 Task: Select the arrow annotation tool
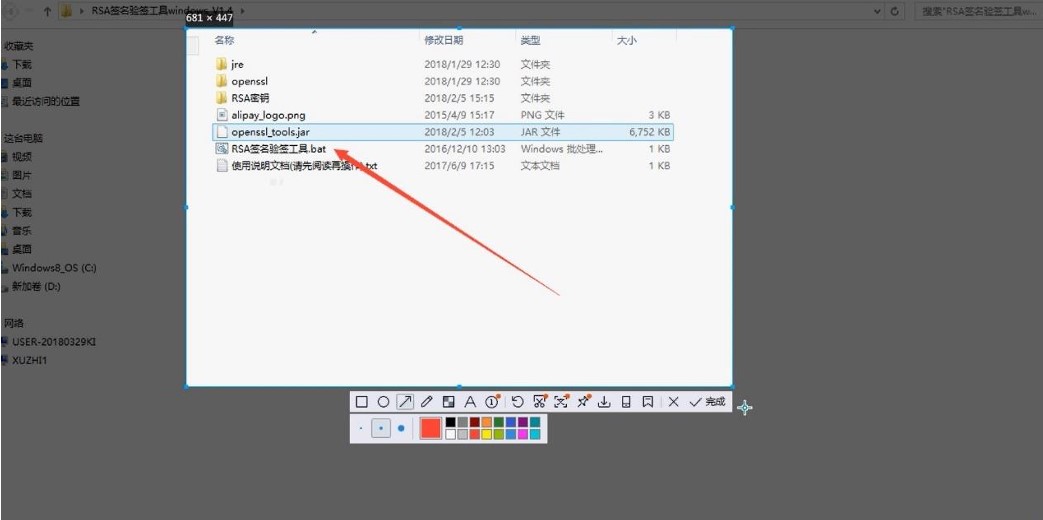[405, 402]
